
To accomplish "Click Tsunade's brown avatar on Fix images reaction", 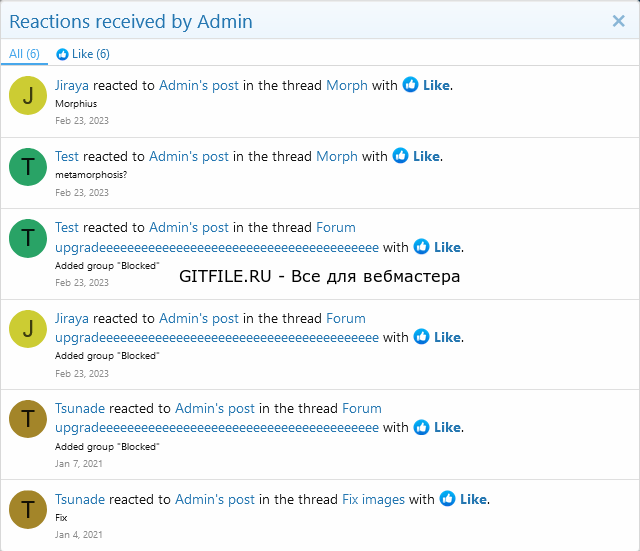I will 28,509.
